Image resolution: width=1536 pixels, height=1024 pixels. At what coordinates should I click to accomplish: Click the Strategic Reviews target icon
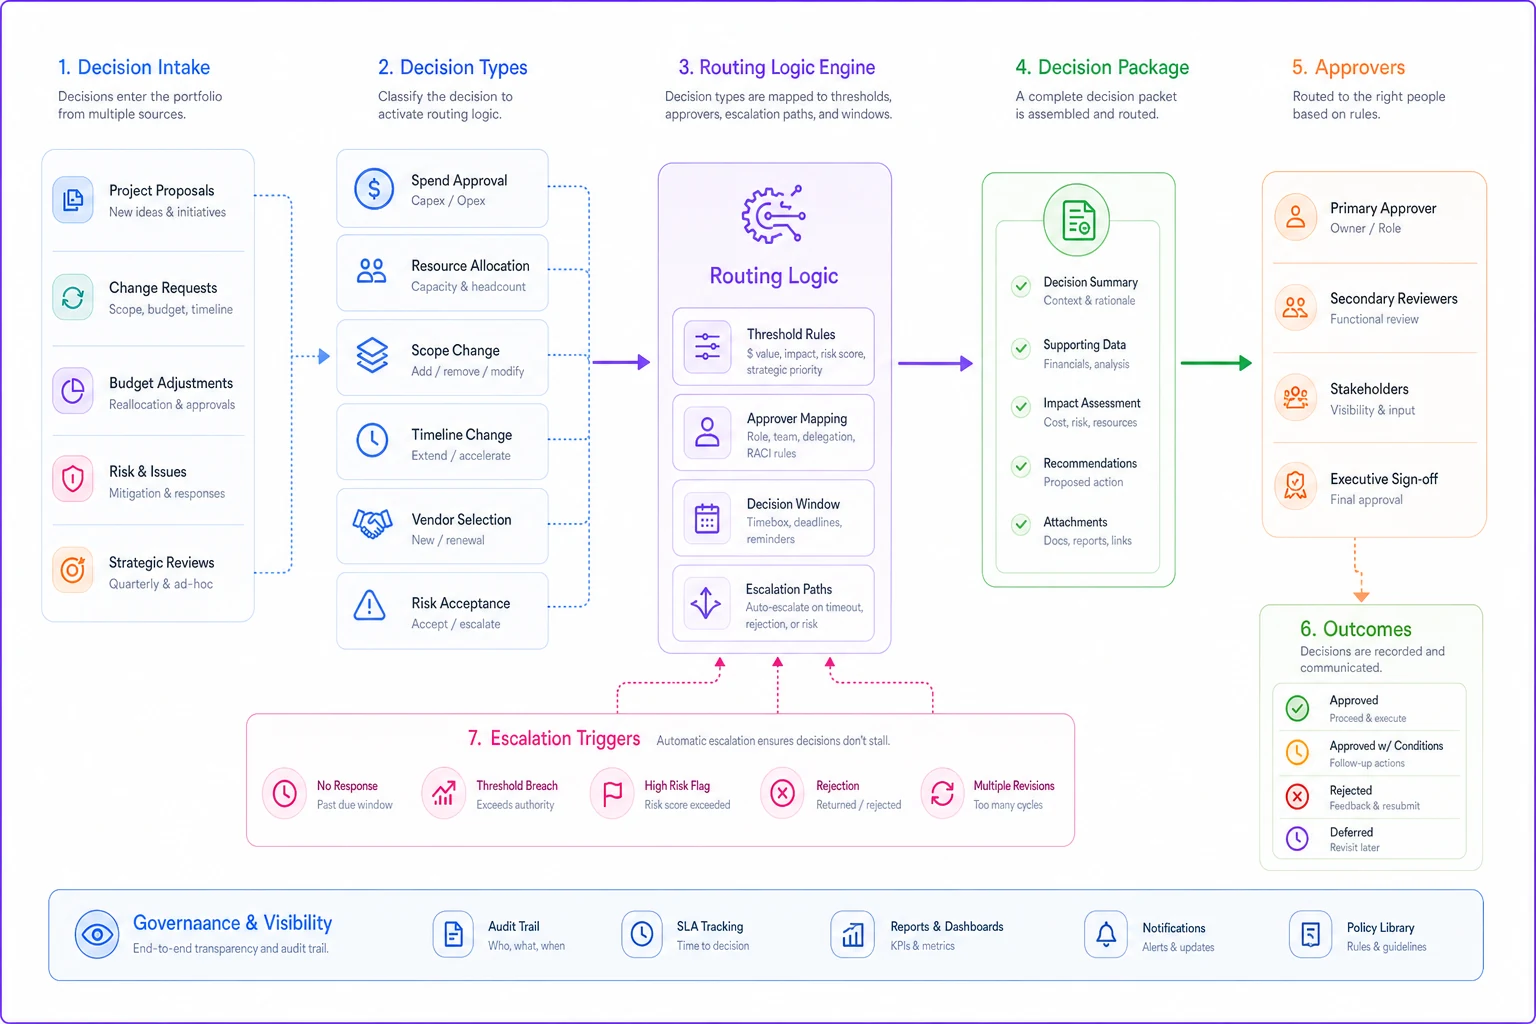pos(73,570)
